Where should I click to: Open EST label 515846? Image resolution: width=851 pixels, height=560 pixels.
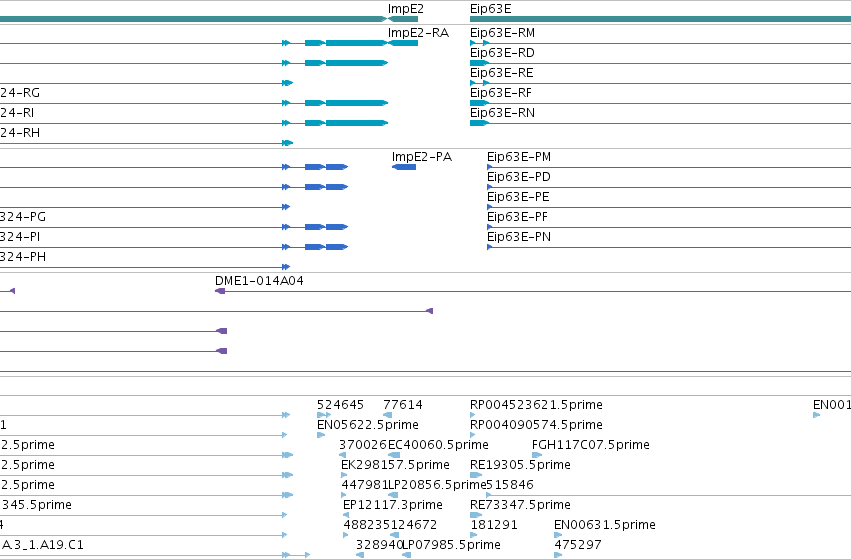coord(510,485)
